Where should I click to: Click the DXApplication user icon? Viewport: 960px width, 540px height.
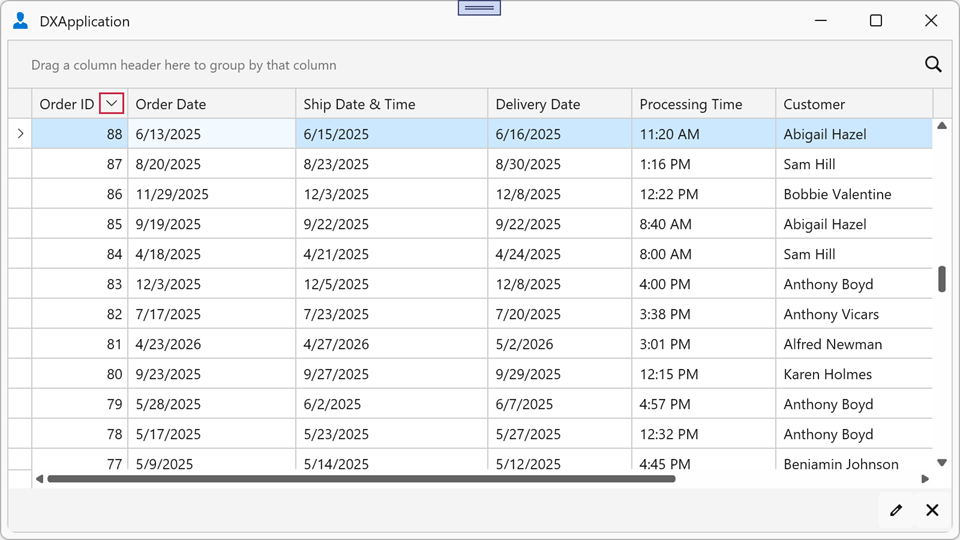click(x=20, y=21)
